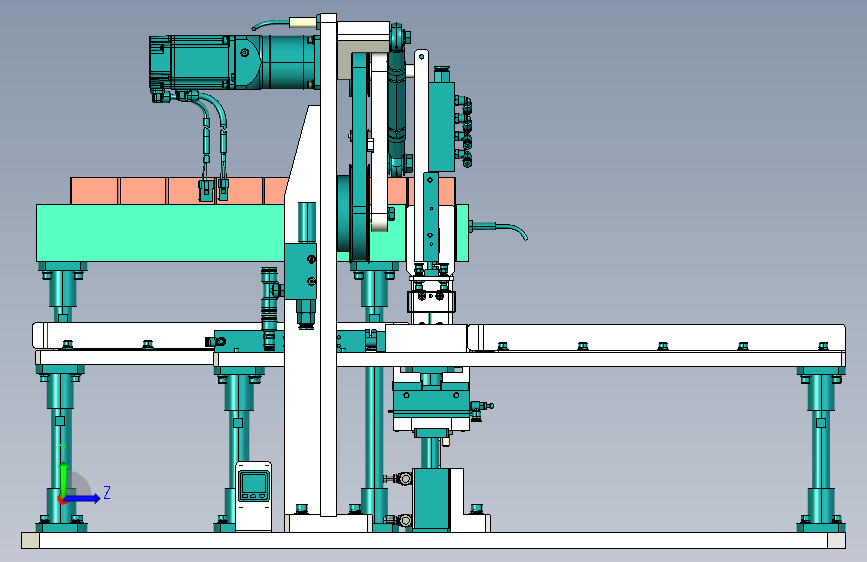Click the pneumatic T-fitting left of the vertical plate
The width and height of the screenshot is (867, 562).
tap(270, 308)
